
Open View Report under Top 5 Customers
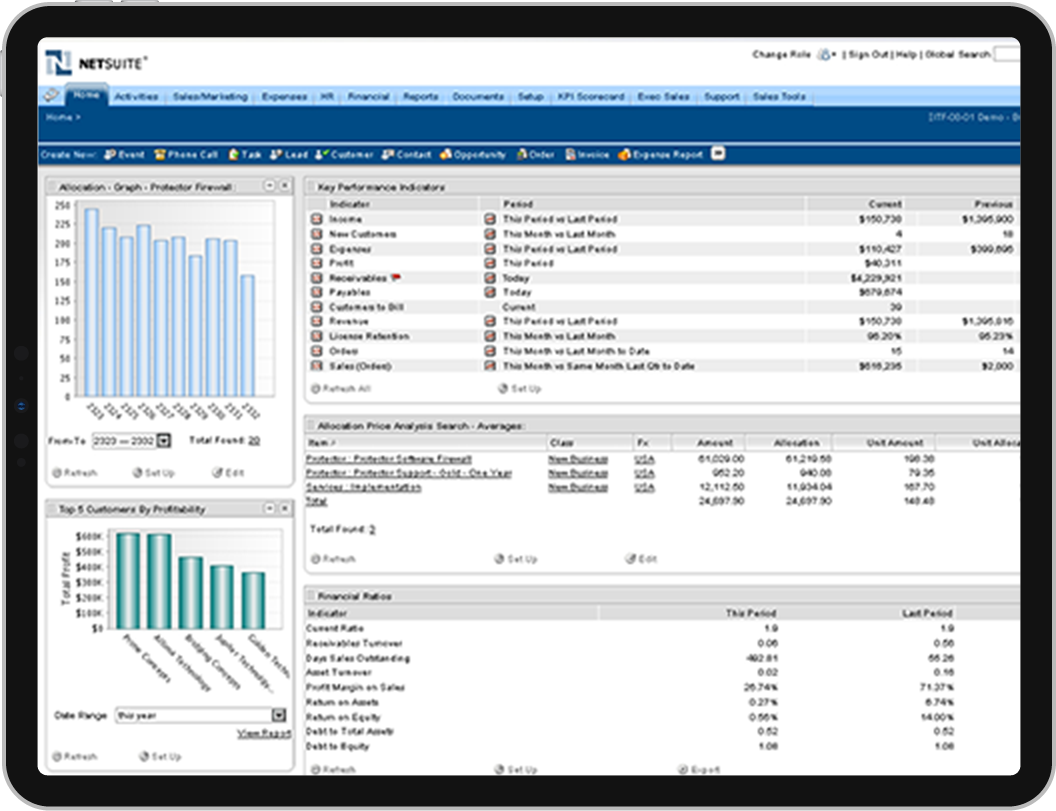(x=264, y=733)
